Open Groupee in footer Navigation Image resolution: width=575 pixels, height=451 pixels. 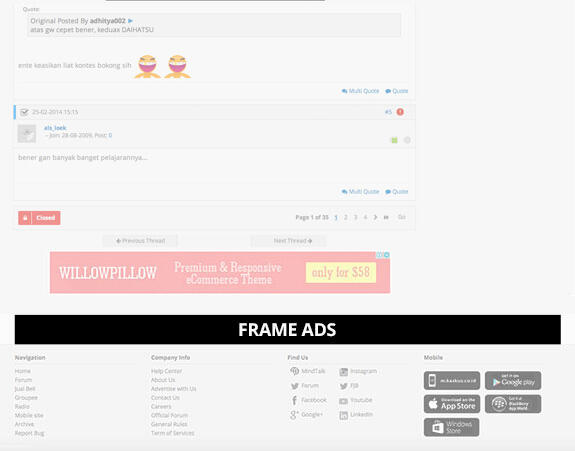(x=26, y=397)
